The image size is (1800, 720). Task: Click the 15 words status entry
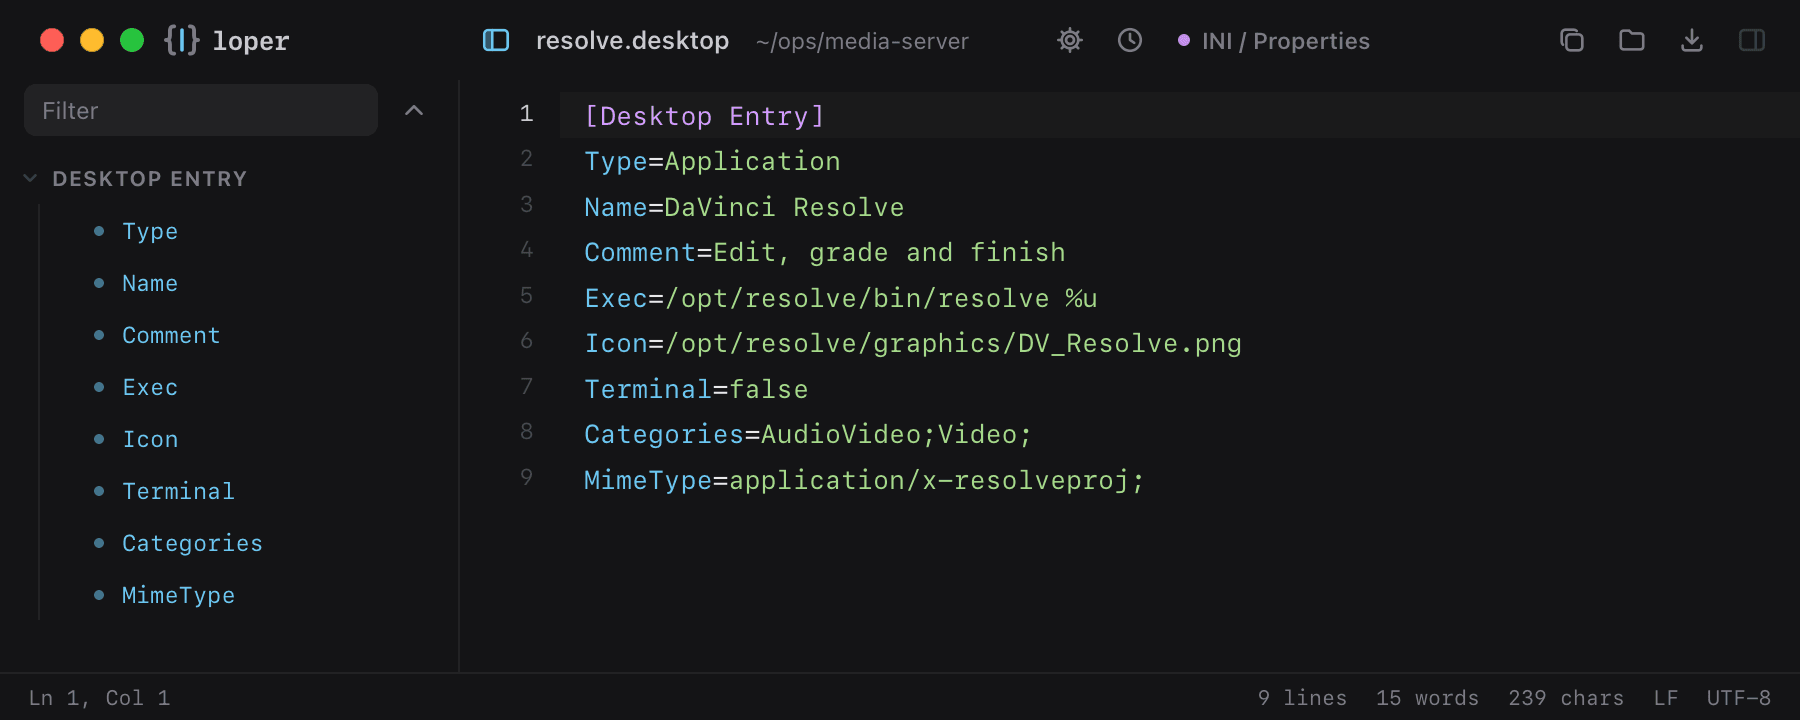click(x=1427, y=698)
